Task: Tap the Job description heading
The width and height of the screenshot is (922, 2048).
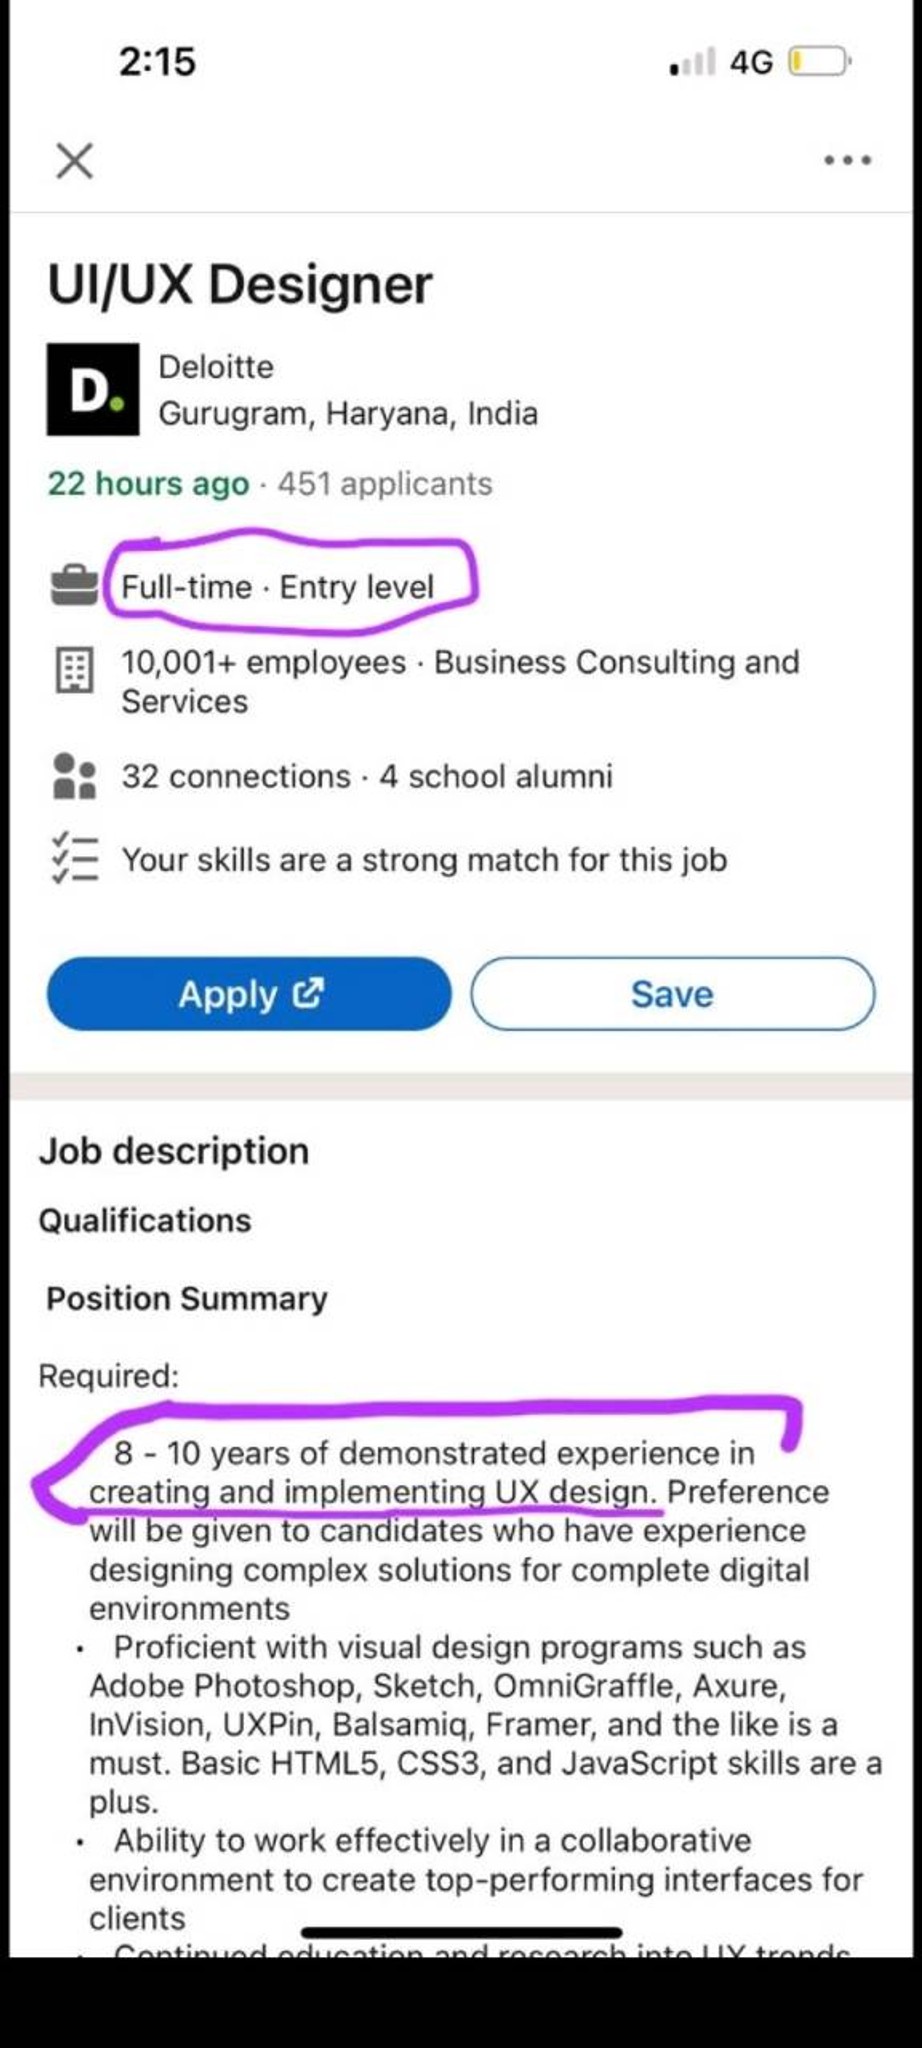Action: pos(174,1151)
